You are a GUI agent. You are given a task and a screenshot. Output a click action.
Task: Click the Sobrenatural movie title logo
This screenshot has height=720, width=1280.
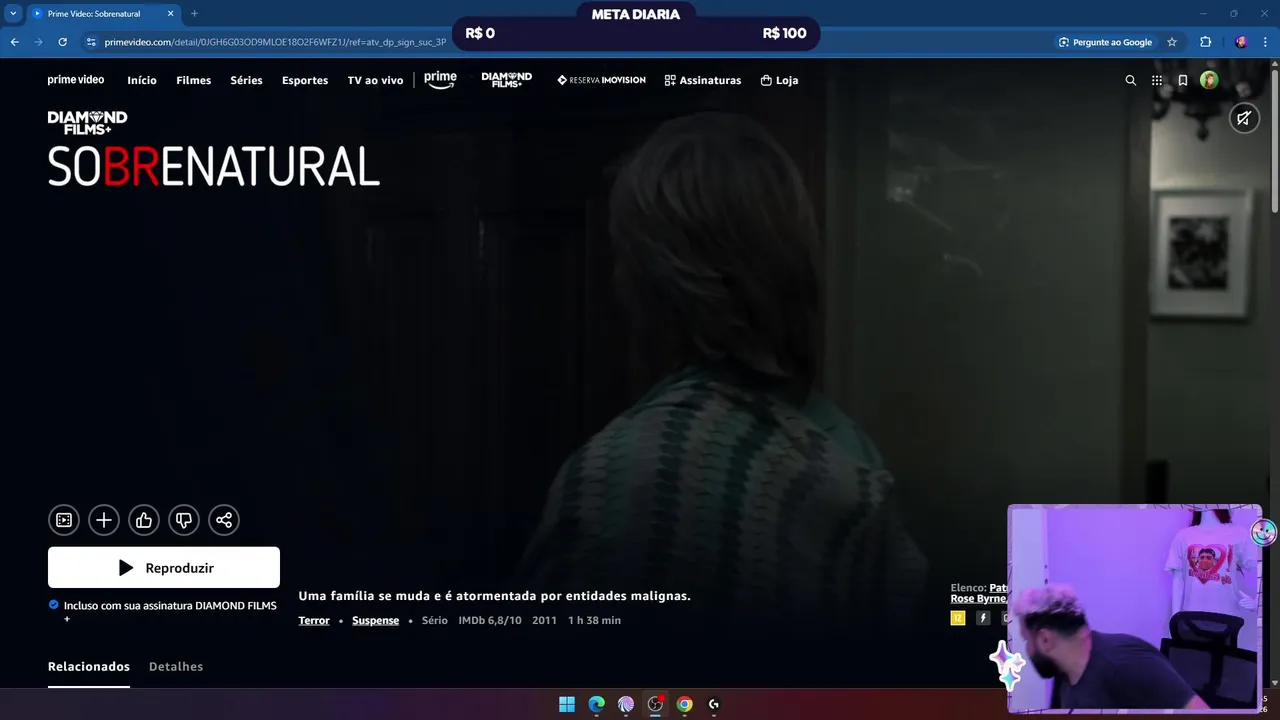tap(214, 166)
